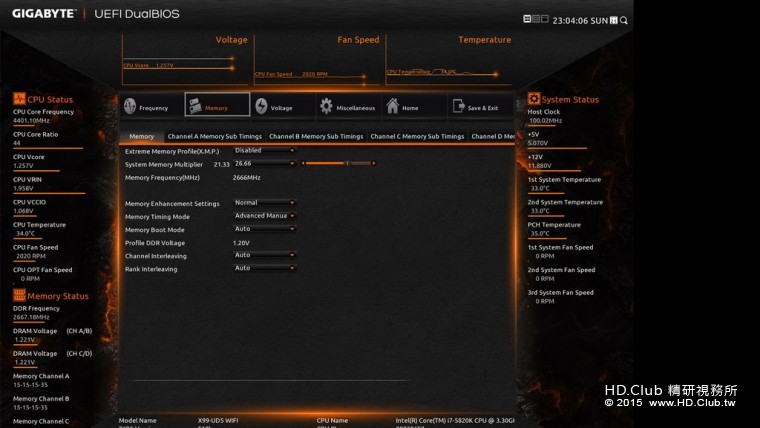Image resolution: width=760 pixels, height=428 pixels.
Task: Open Memory Boot Mode Auto dropdown
Action: tap(264, 229)
